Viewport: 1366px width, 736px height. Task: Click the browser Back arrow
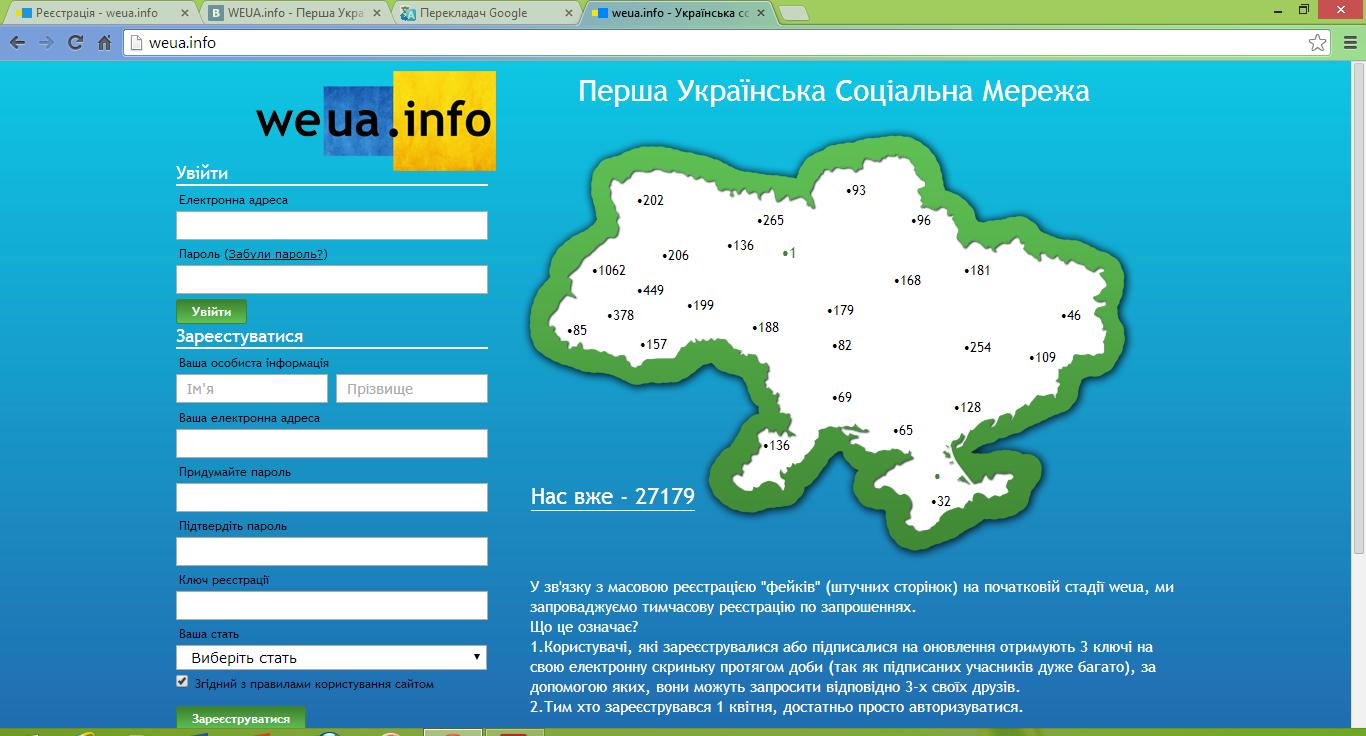[x=17, y=43]
